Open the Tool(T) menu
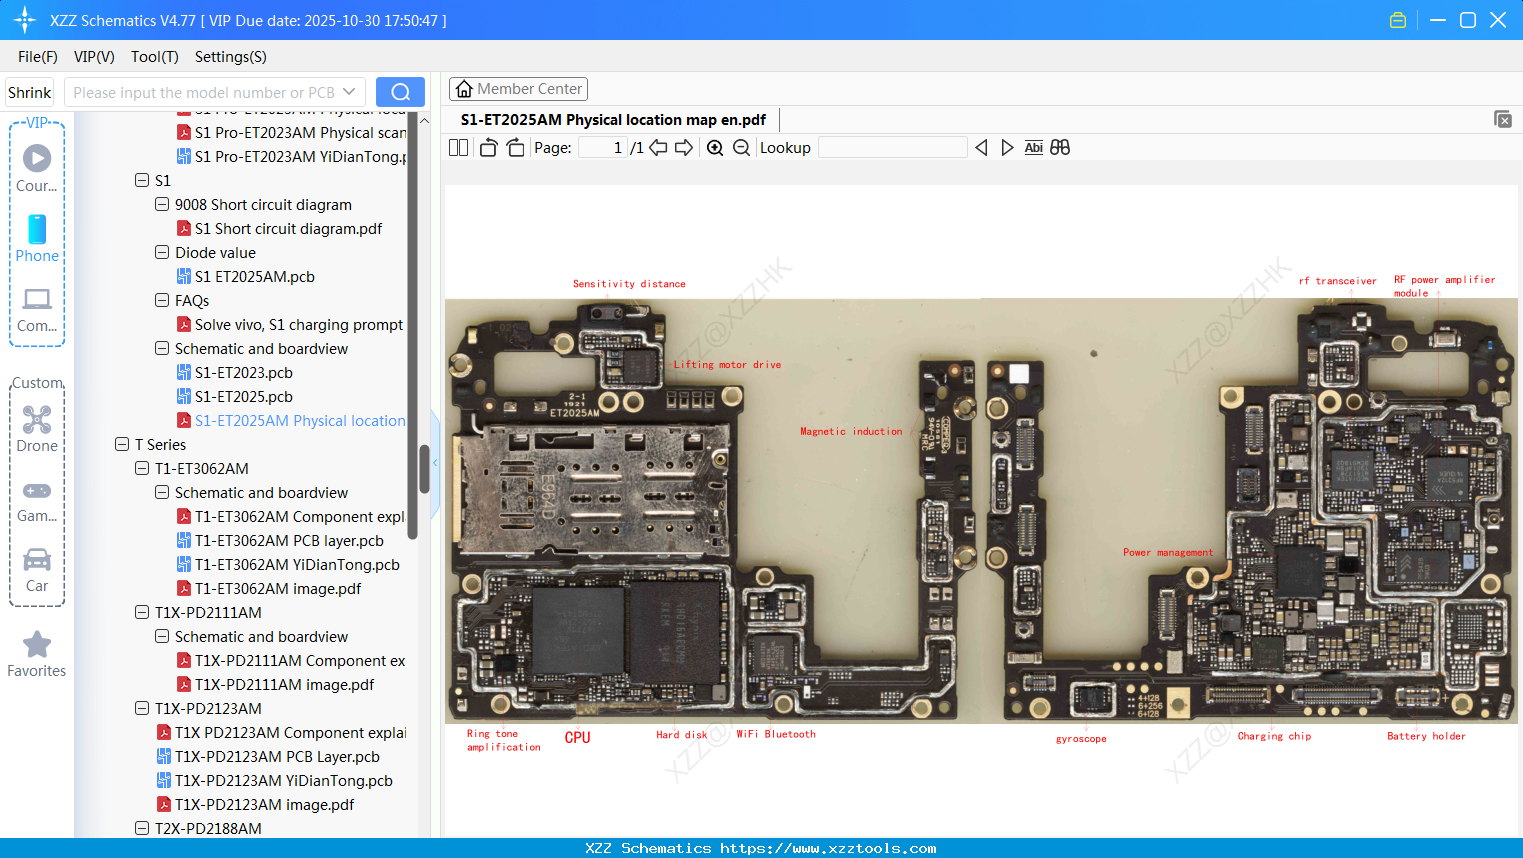This screenshot has height=858, width=1523. (154, 57)
